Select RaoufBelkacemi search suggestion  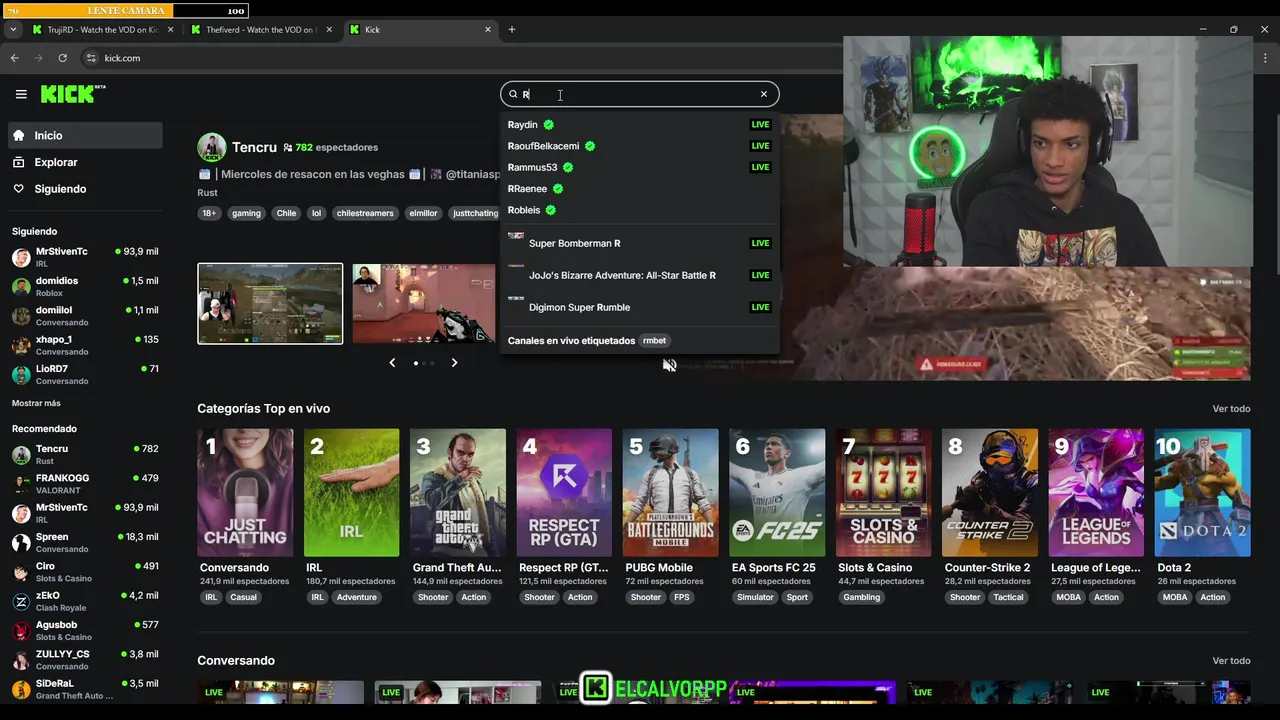639,146
